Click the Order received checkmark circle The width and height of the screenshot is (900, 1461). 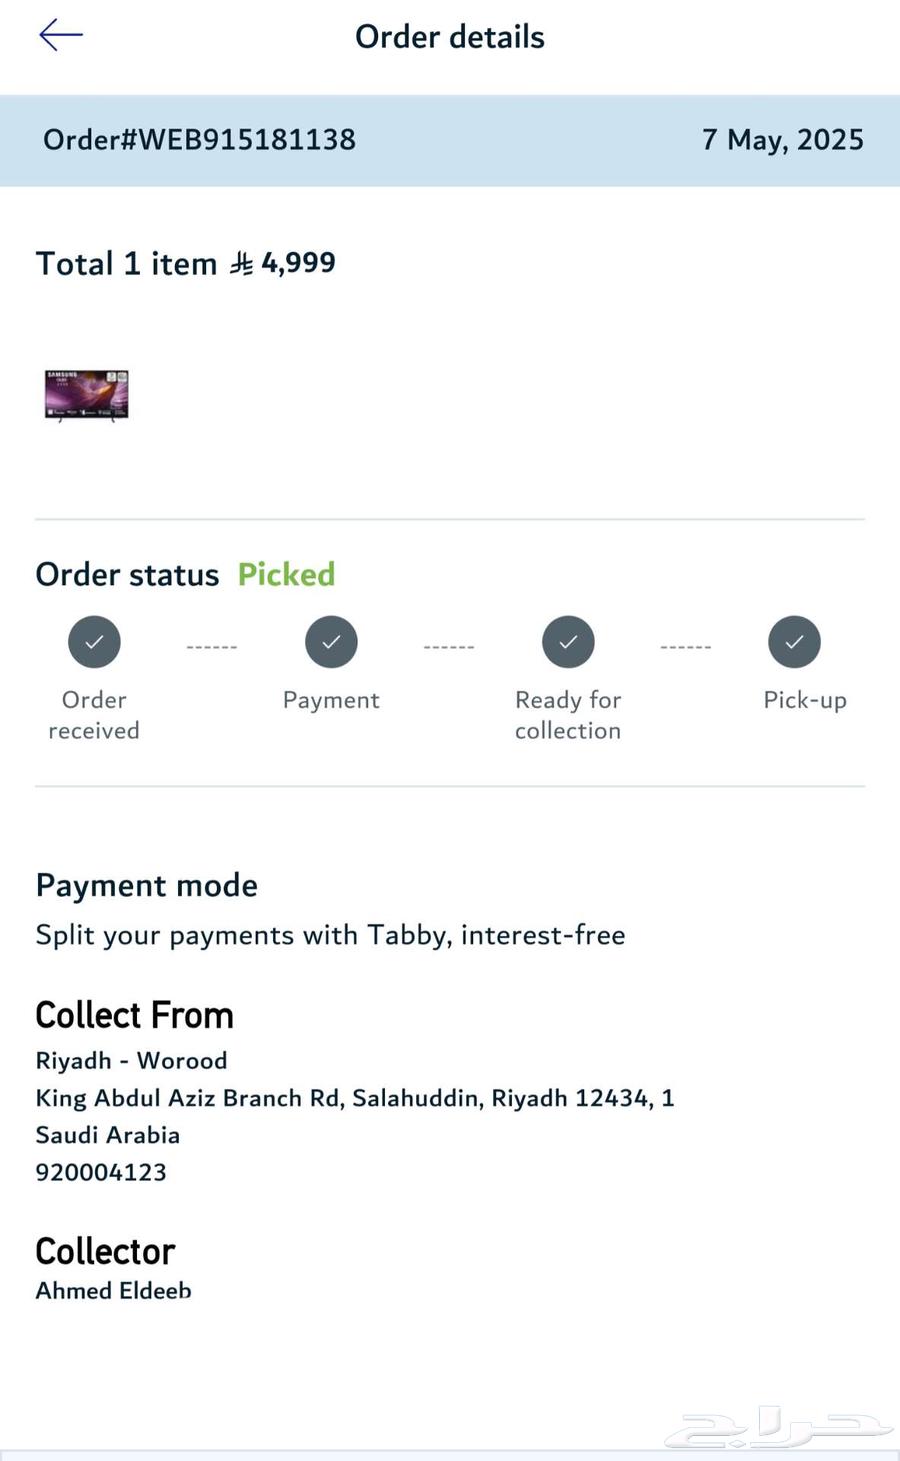click(x=94, y=642)
